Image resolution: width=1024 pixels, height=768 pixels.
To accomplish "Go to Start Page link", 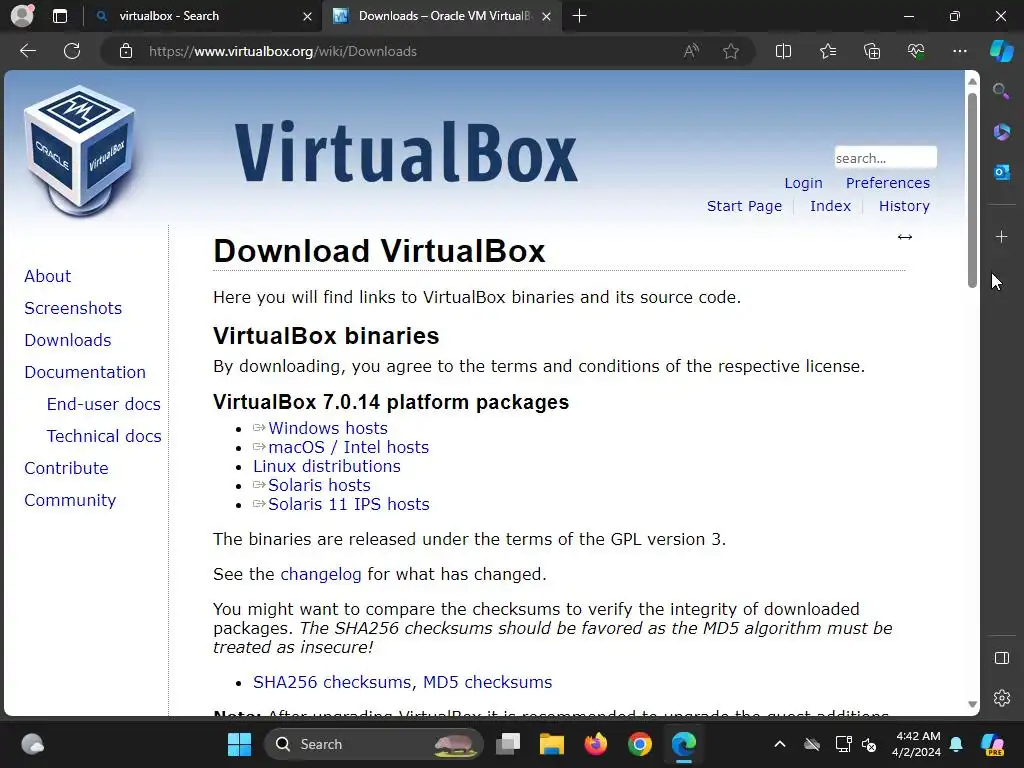I will (x=744, y=206).
